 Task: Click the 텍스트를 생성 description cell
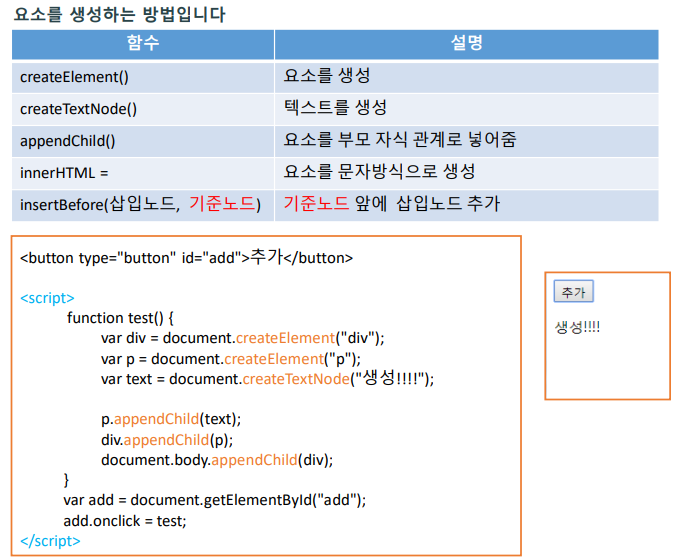point(467,109)
